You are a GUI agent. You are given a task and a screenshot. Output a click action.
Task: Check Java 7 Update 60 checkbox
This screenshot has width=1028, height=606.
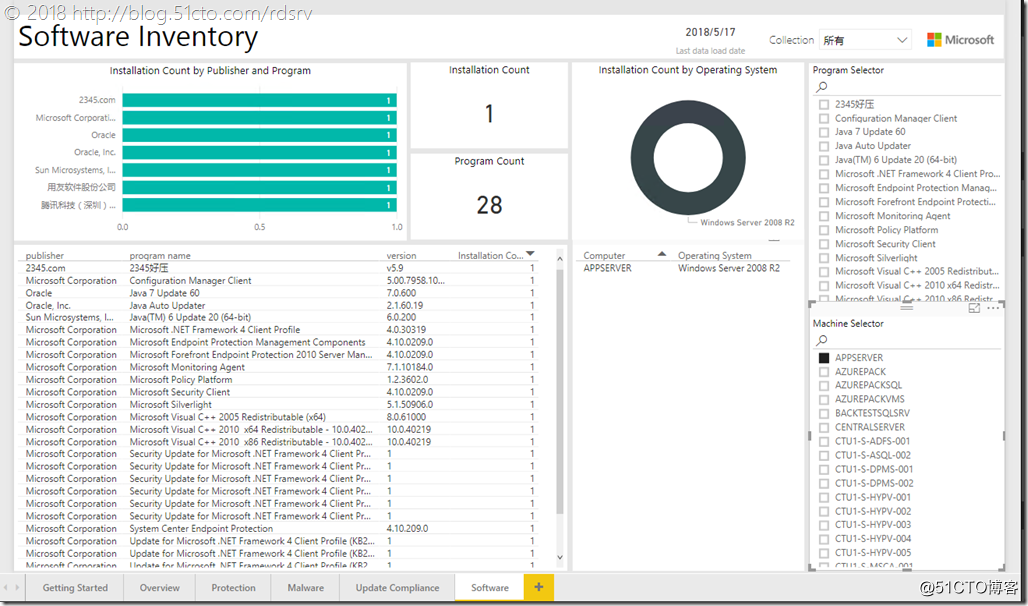(824, 132)
